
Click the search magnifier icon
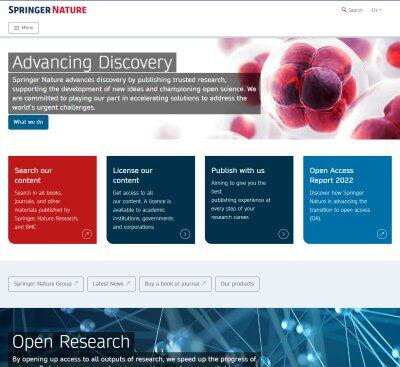pos(344,10)
